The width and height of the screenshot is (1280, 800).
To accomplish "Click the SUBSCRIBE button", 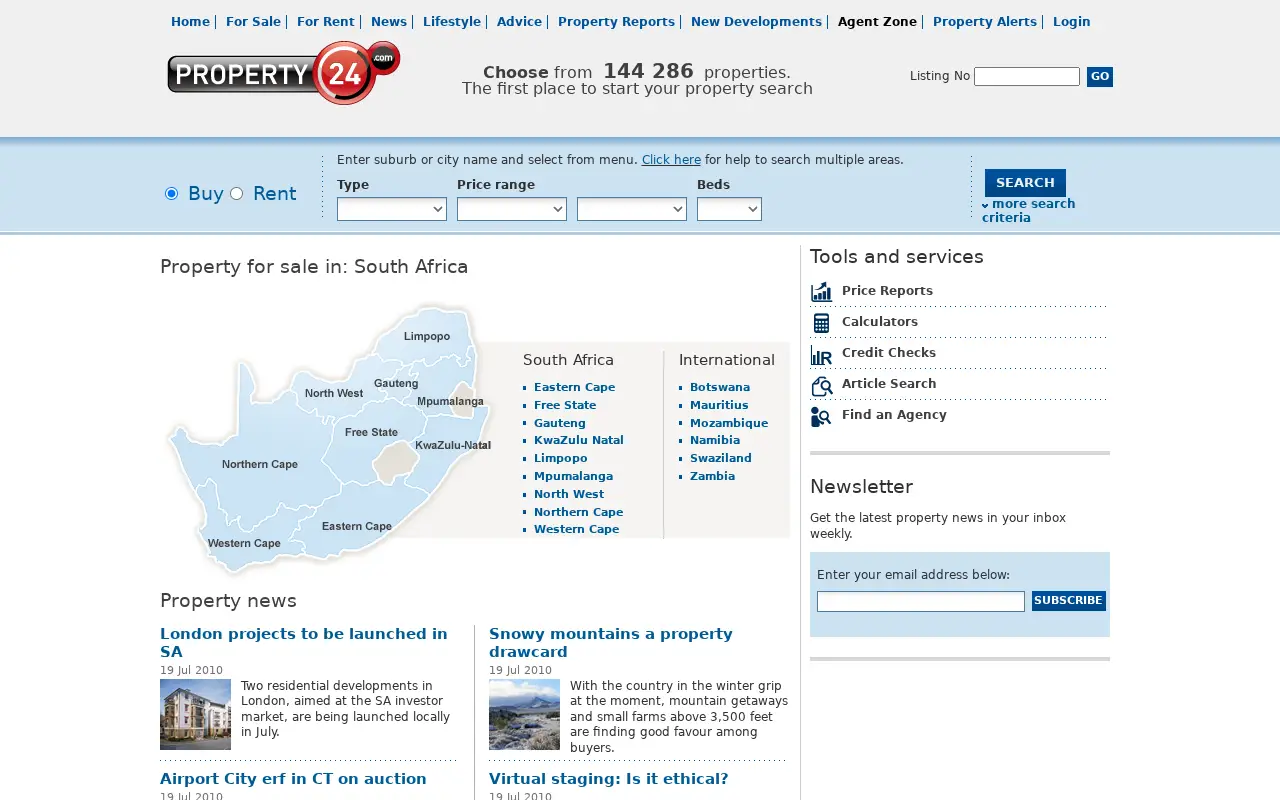I will pyautogui.click(x=1069, y=601).
